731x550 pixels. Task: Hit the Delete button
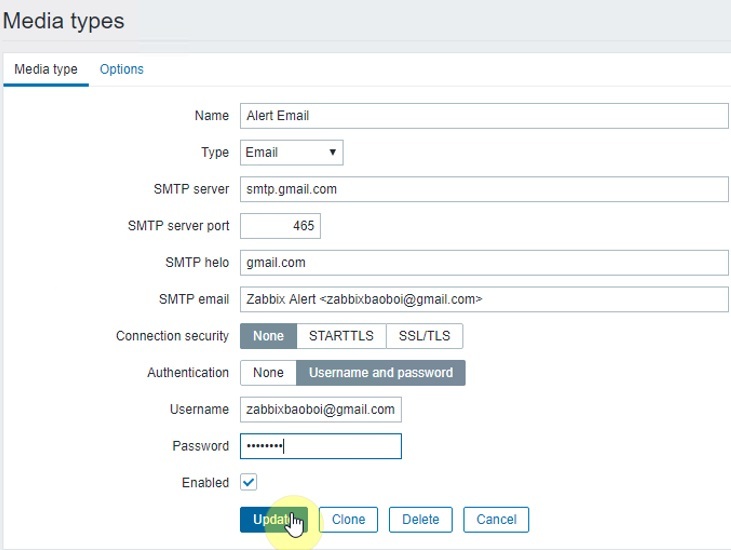click(421, 520)
